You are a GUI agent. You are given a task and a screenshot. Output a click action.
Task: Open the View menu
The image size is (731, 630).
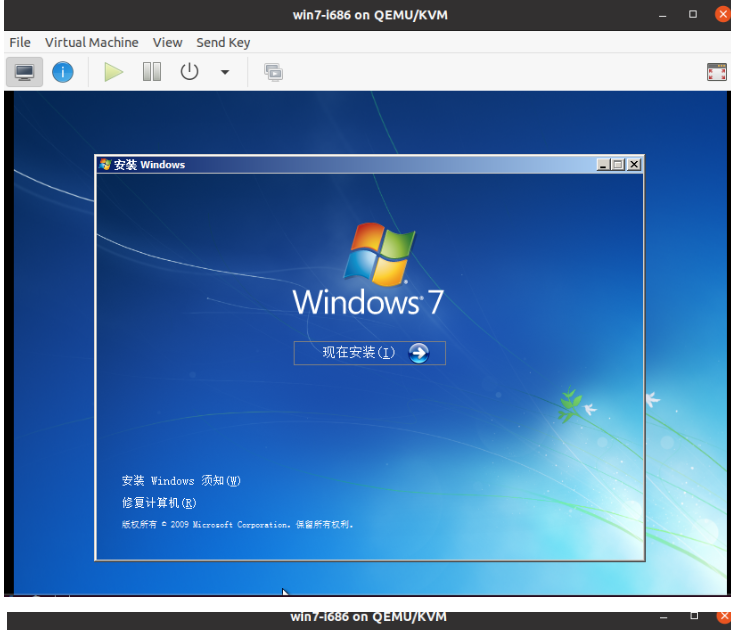pos(167,42)
